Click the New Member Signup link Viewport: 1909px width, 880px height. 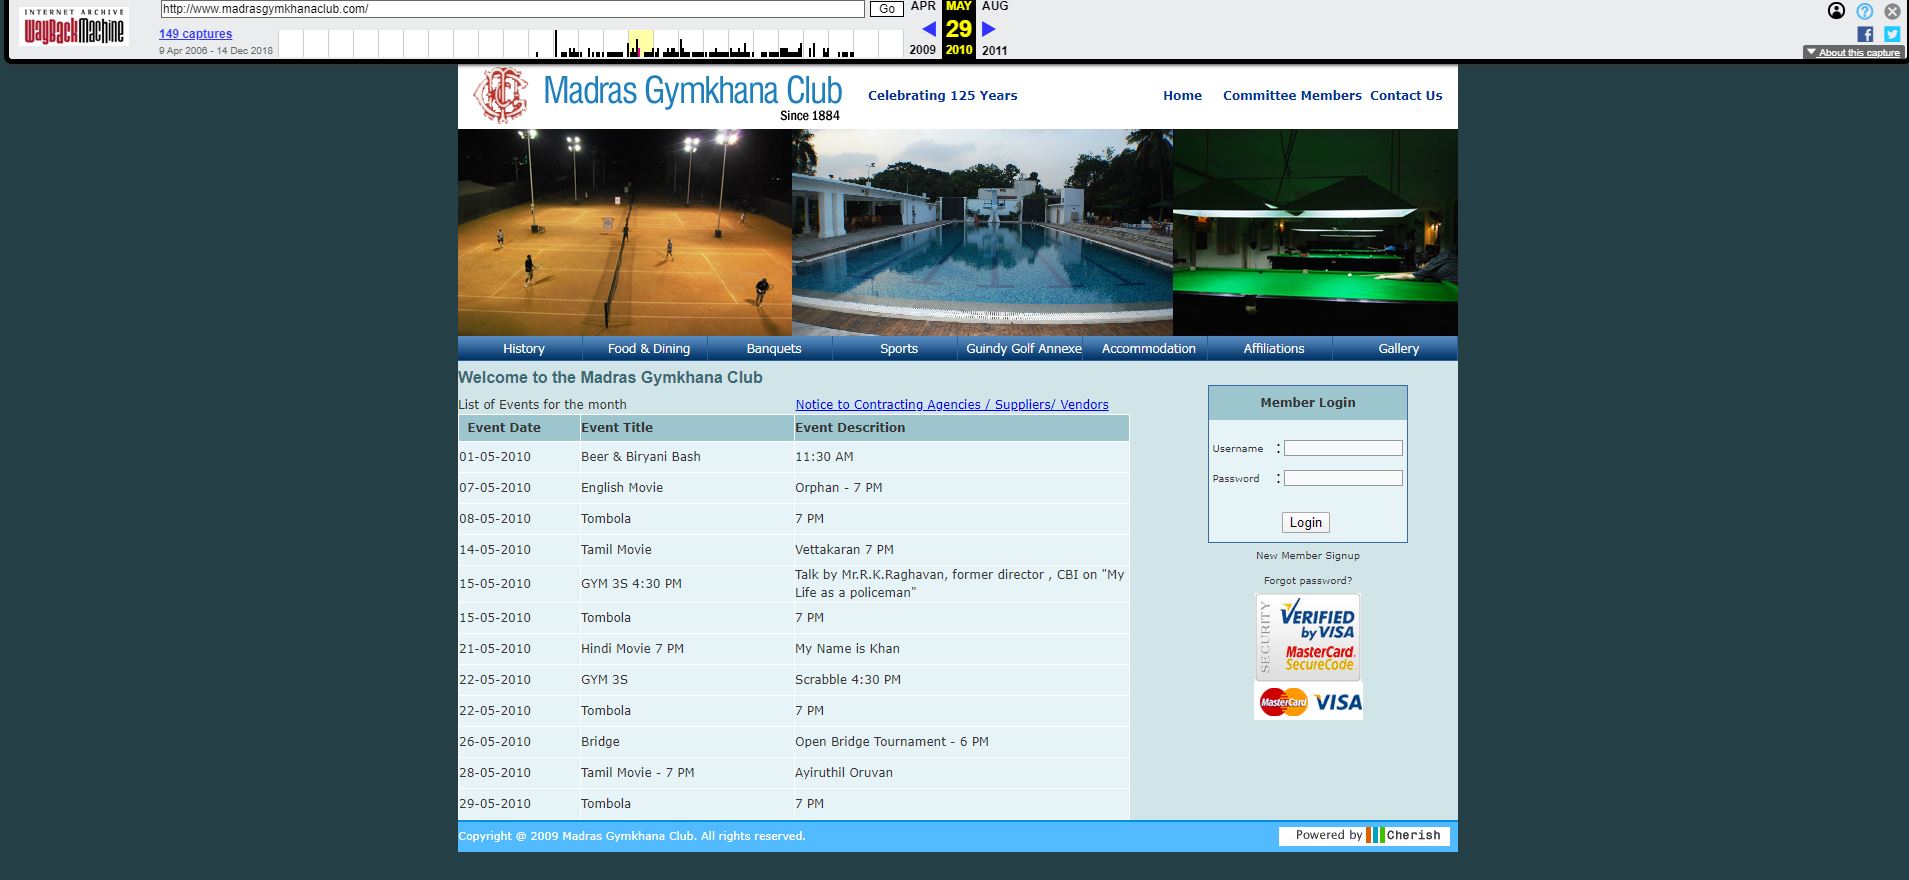(x=1307, y=556)
